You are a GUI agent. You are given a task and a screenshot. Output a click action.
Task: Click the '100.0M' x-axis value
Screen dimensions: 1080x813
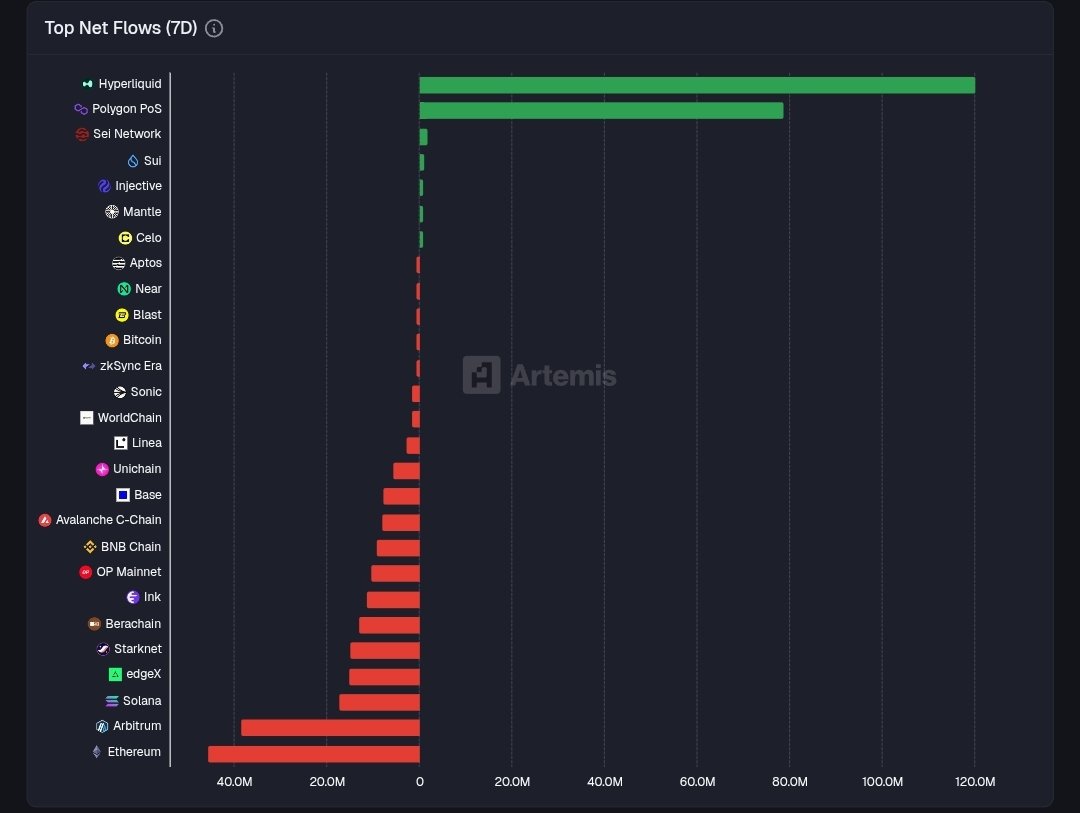[882, 782]
